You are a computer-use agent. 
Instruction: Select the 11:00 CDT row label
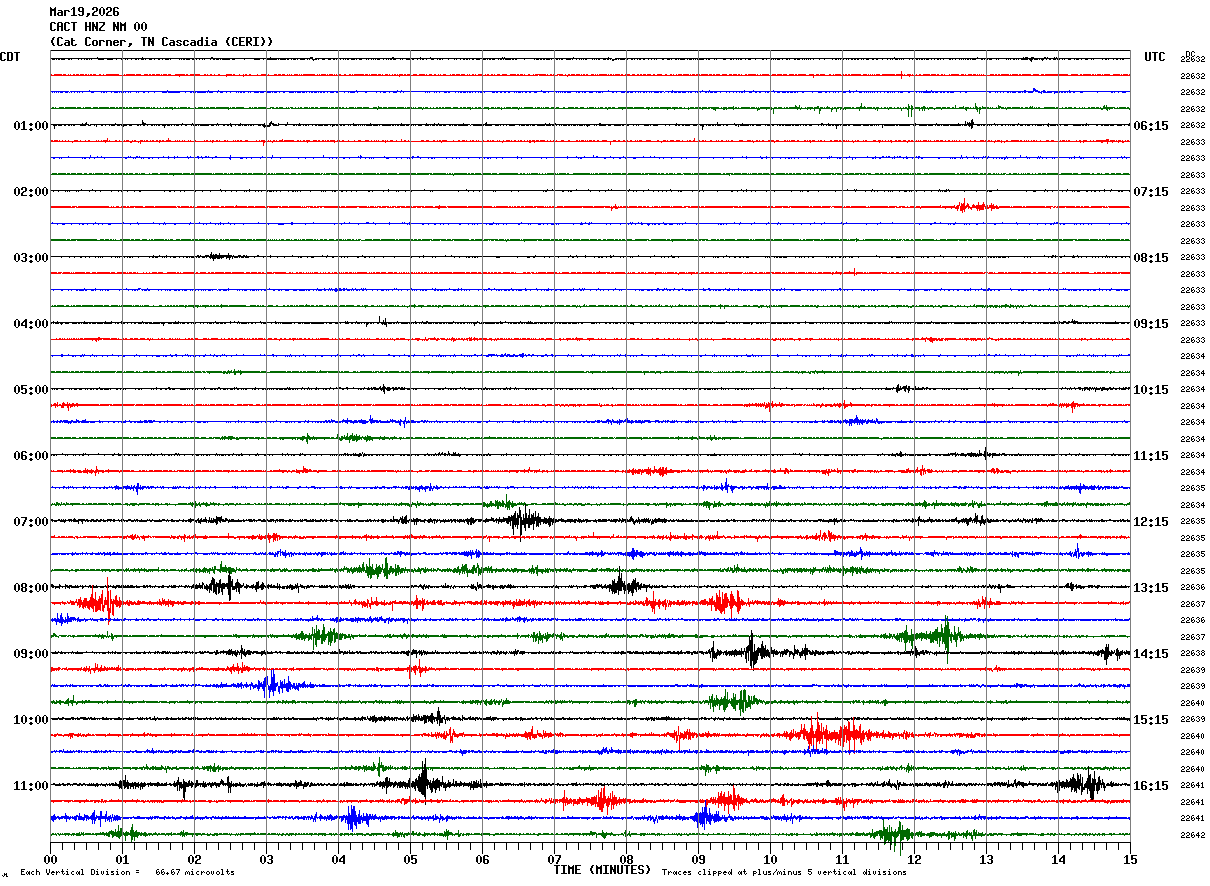pos(31,786)
